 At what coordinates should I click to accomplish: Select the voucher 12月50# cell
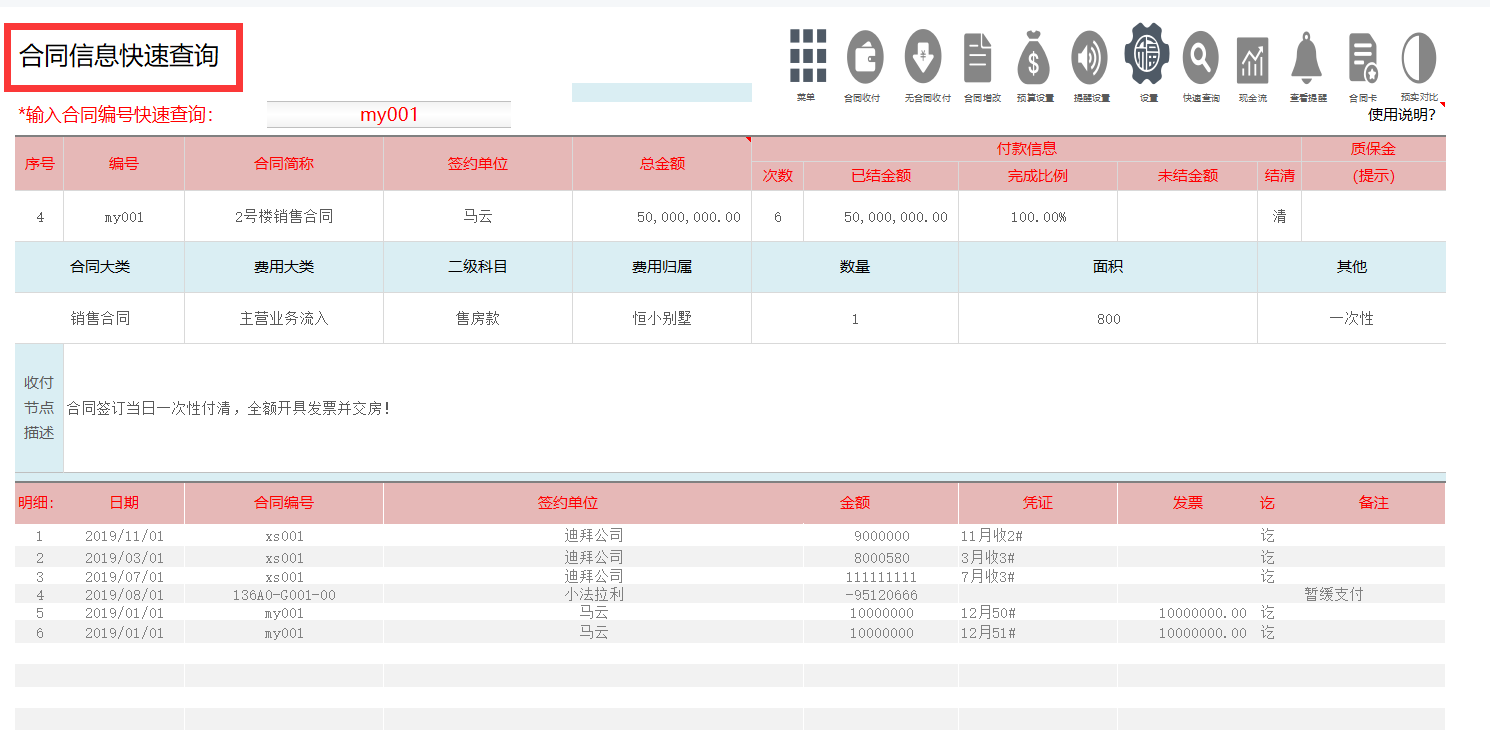pyautogui.click(x=1038, y=613)
